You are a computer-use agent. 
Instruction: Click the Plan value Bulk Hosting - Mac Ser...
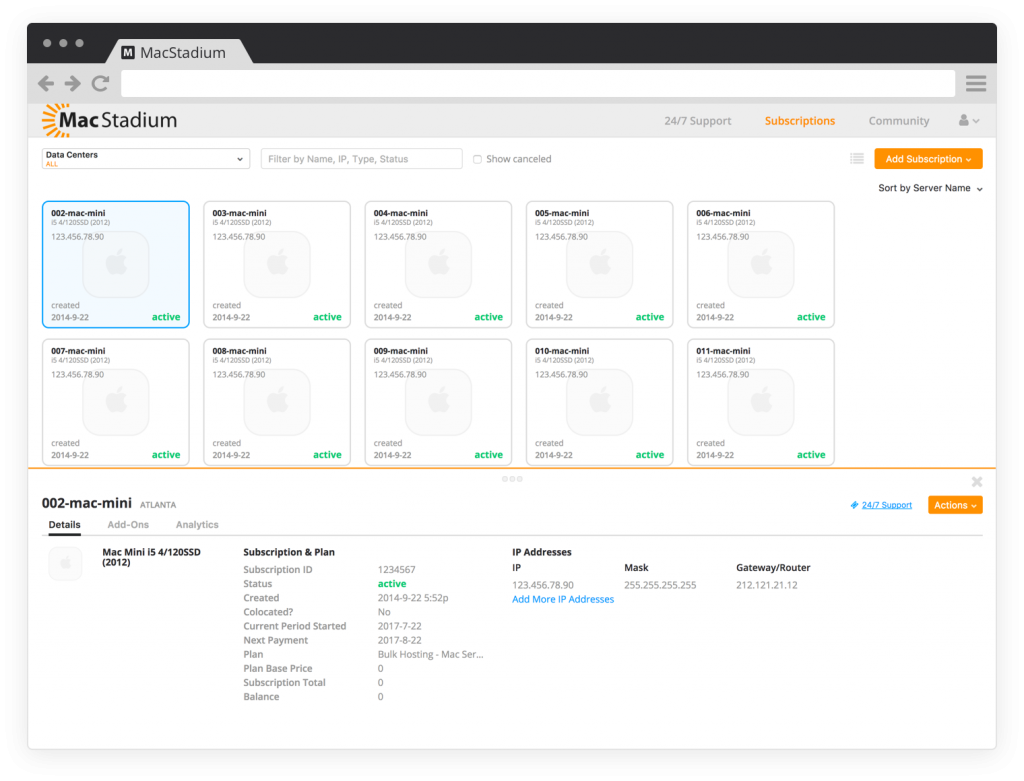(x=430, y=654)
